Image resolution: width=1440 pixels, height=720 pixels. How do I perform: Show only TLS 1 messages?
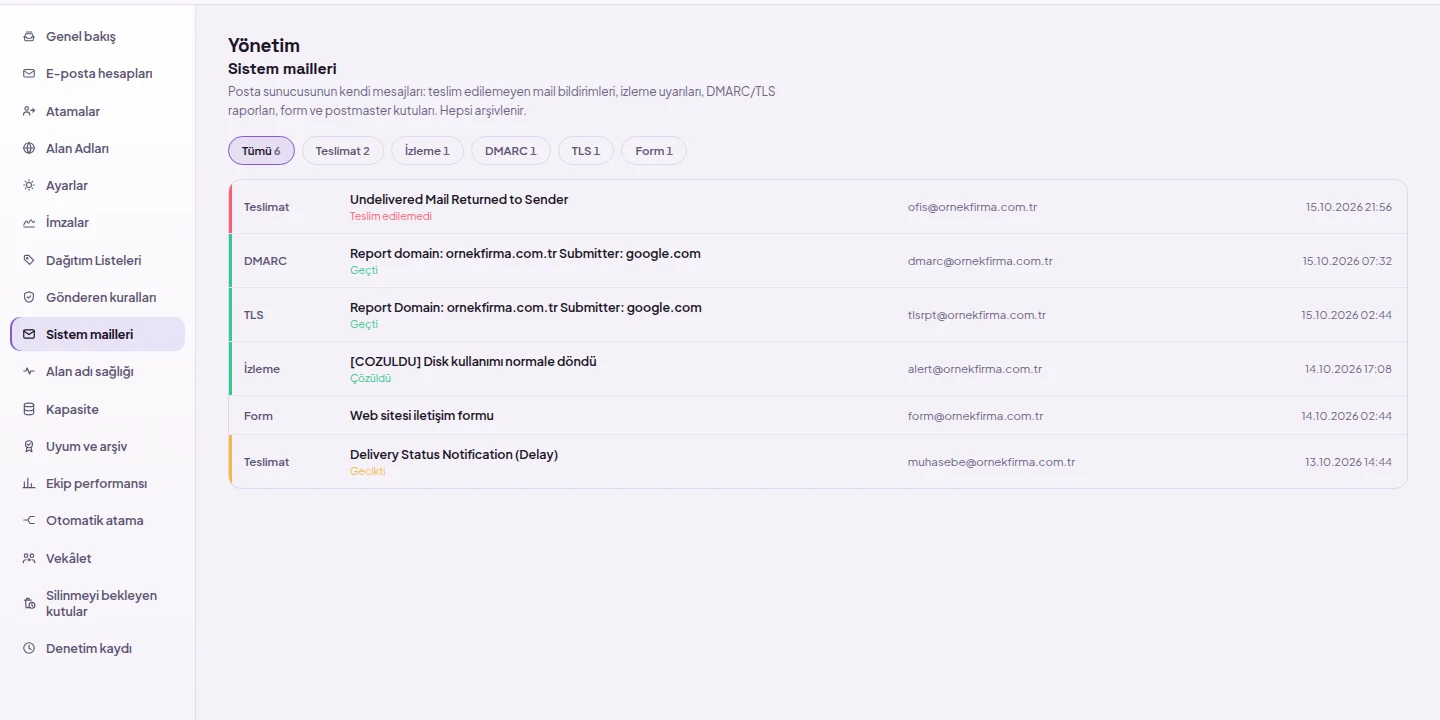(x=586, y=151)
